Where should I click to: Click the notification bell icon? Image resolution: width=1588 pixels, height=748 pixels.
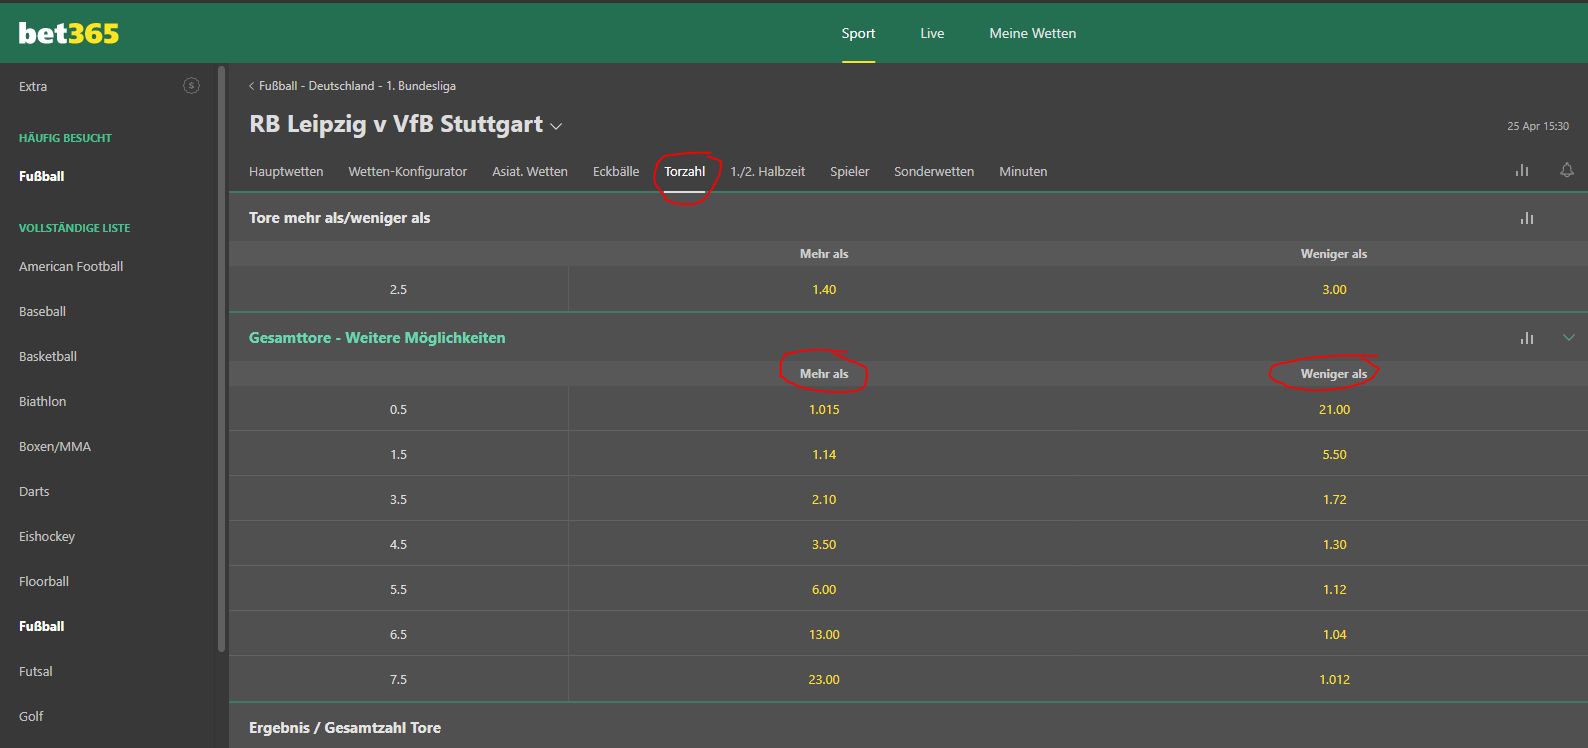coord(1567,170)
